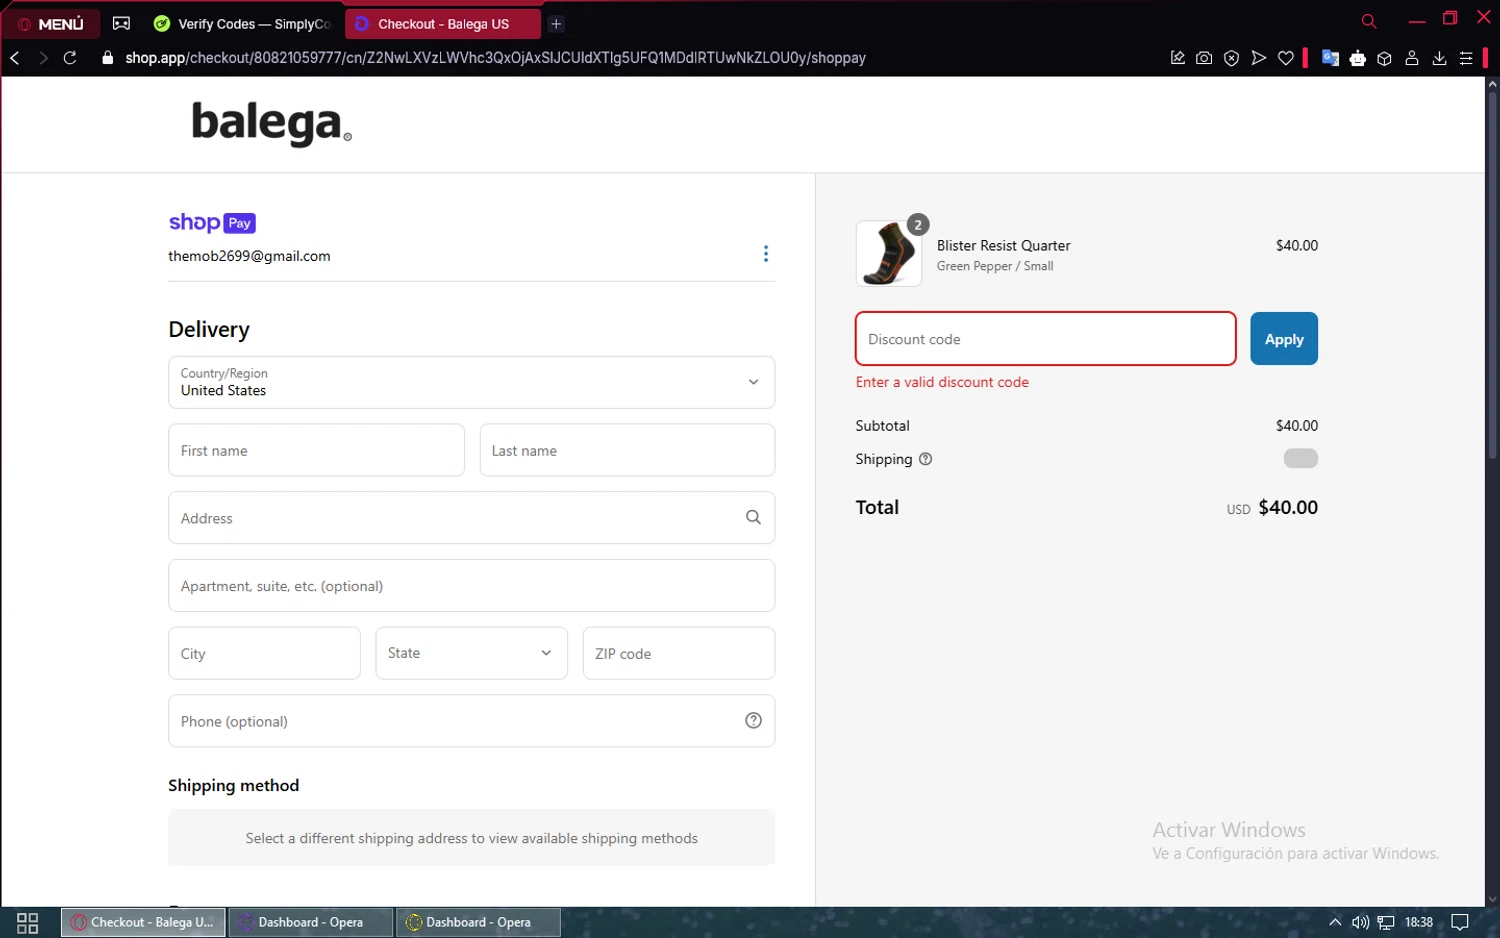Open the robot extension icon
Screen dimensions: 1500x938
(1357, 58)
